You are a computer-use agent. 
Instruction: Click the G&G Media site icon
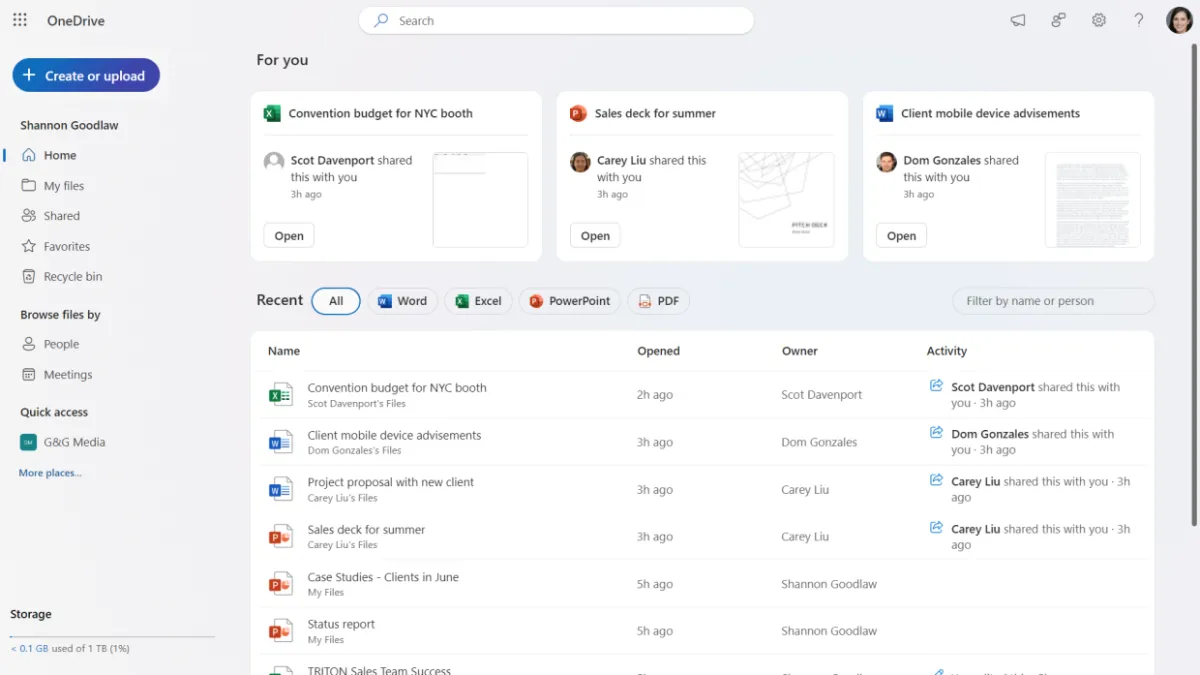(28, 442)
